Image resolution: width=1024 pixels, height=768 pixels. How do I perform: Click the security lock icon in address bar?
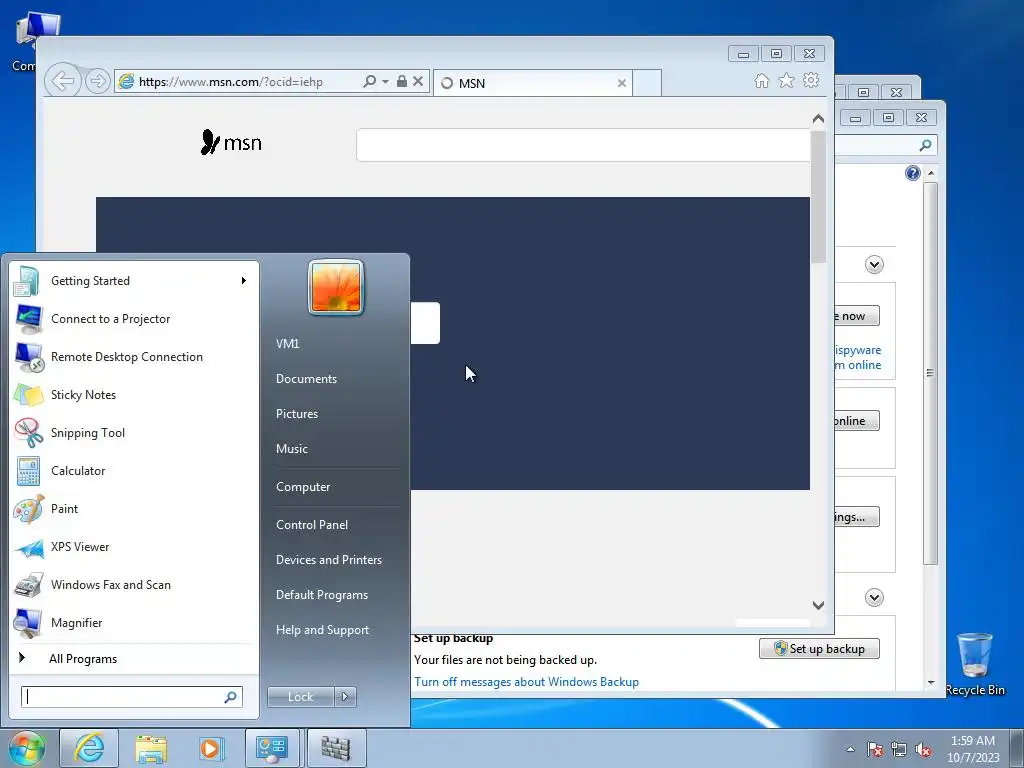402,82
